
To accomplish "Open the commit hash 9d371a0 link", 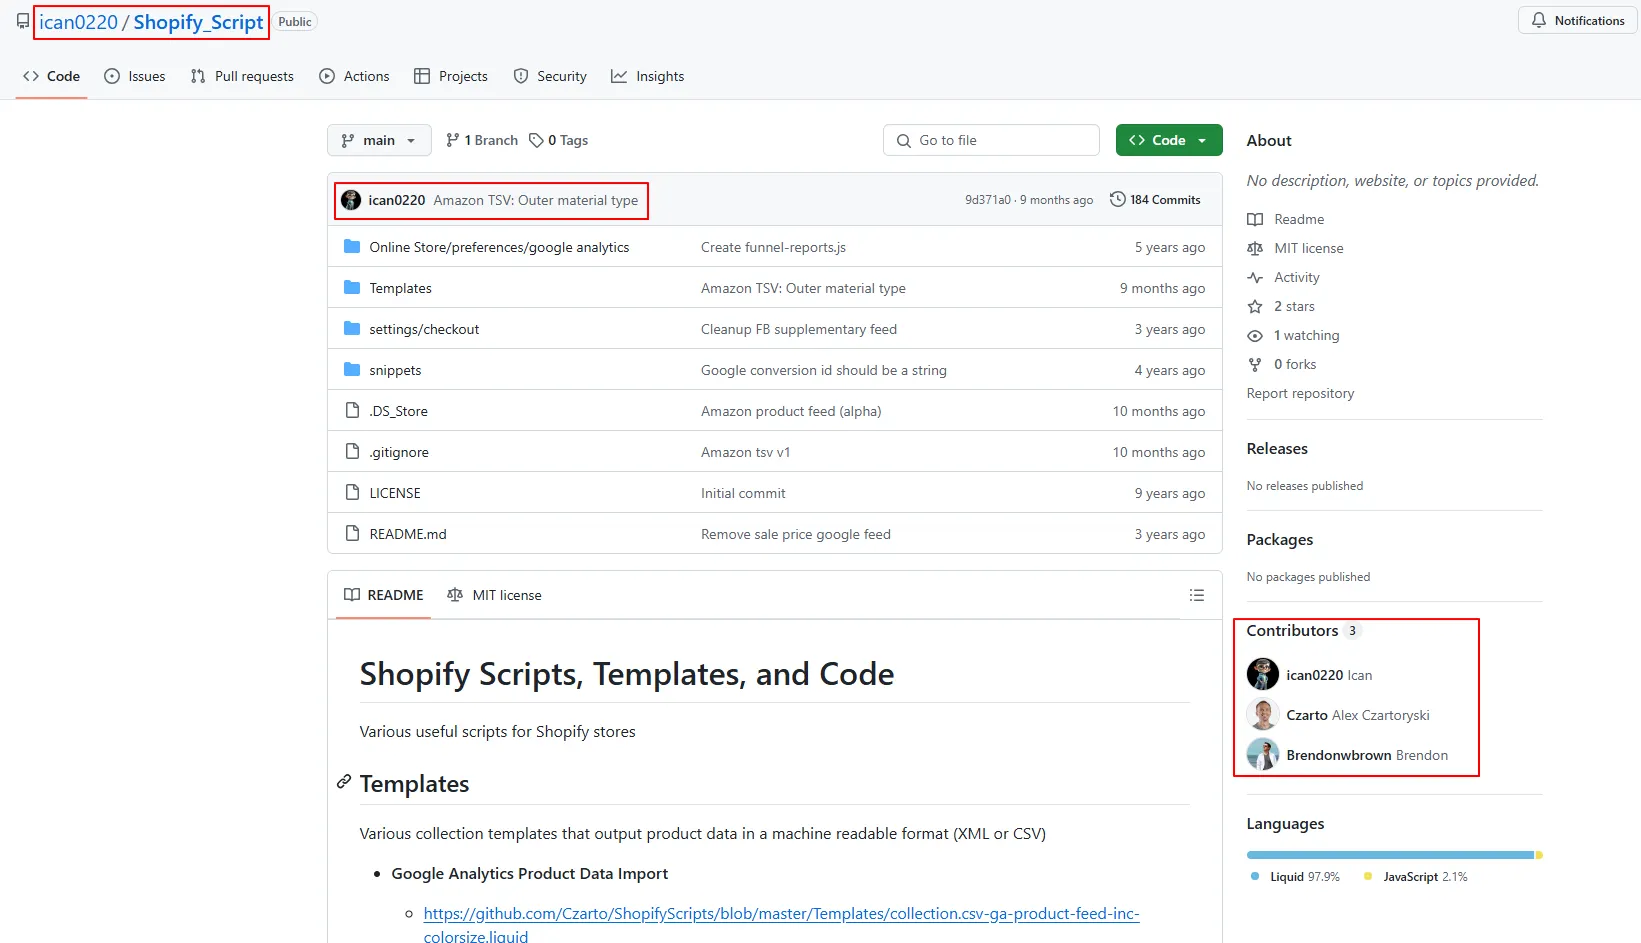I will pos(988,200).
